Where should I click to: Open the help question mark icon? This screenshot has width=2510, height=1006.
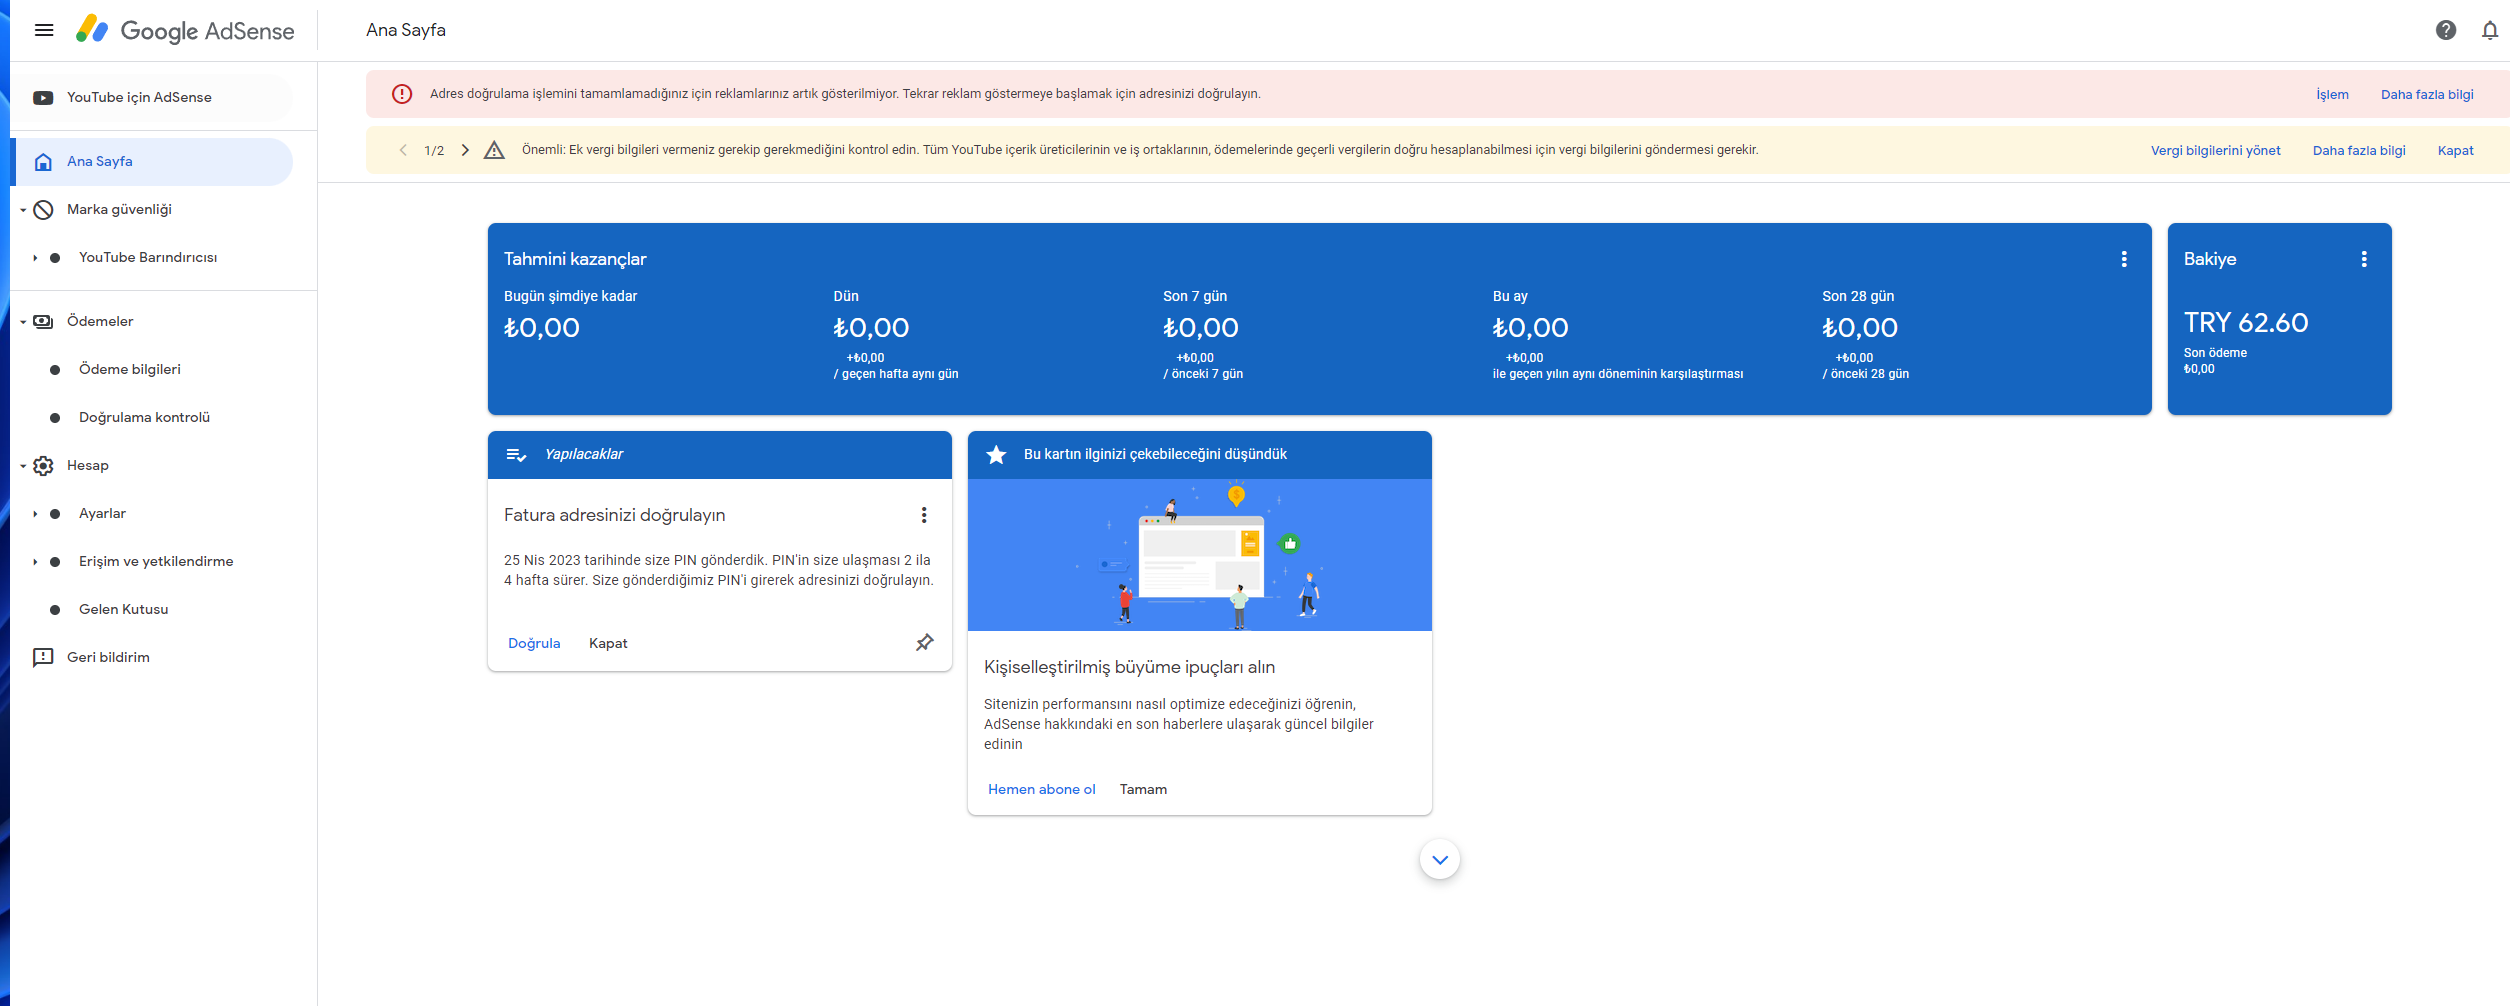point(2446,30)
